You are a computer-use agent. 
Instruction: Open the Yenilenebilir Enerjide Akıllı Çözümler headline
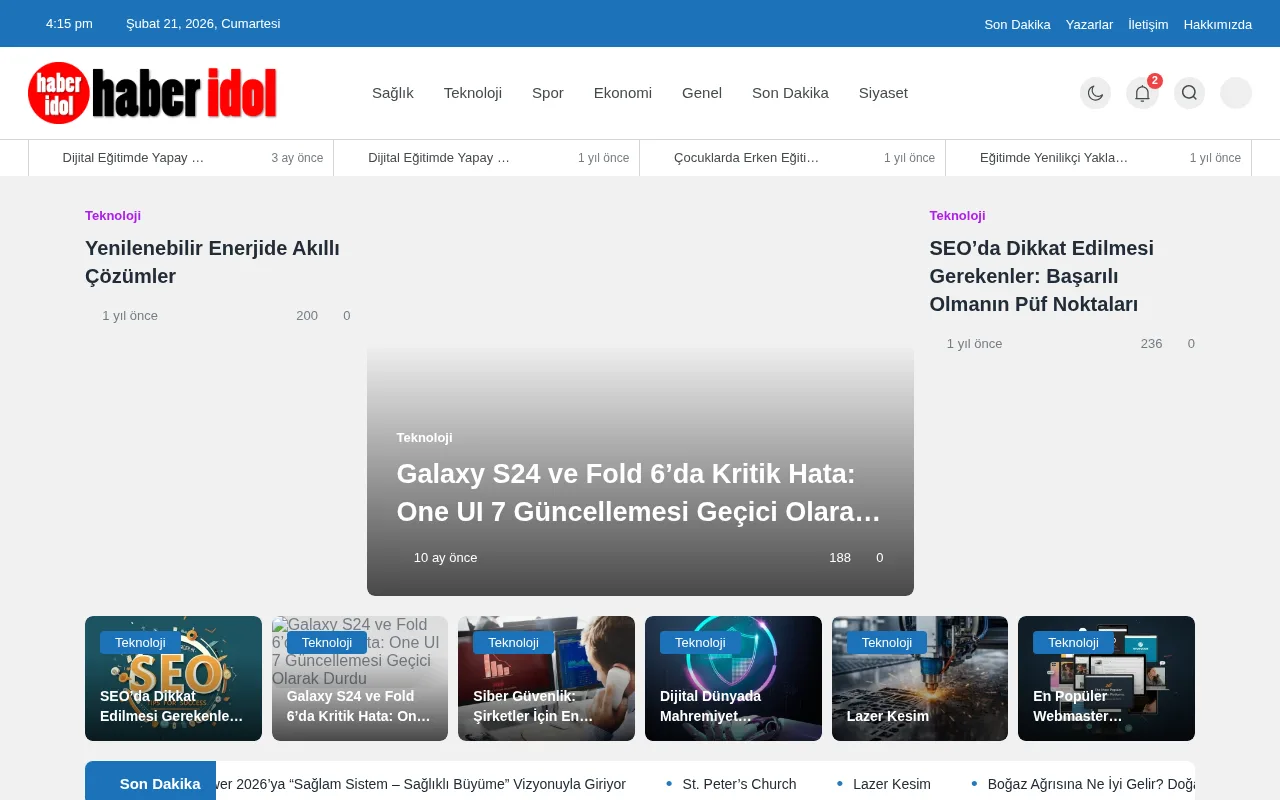coord(211,262)
